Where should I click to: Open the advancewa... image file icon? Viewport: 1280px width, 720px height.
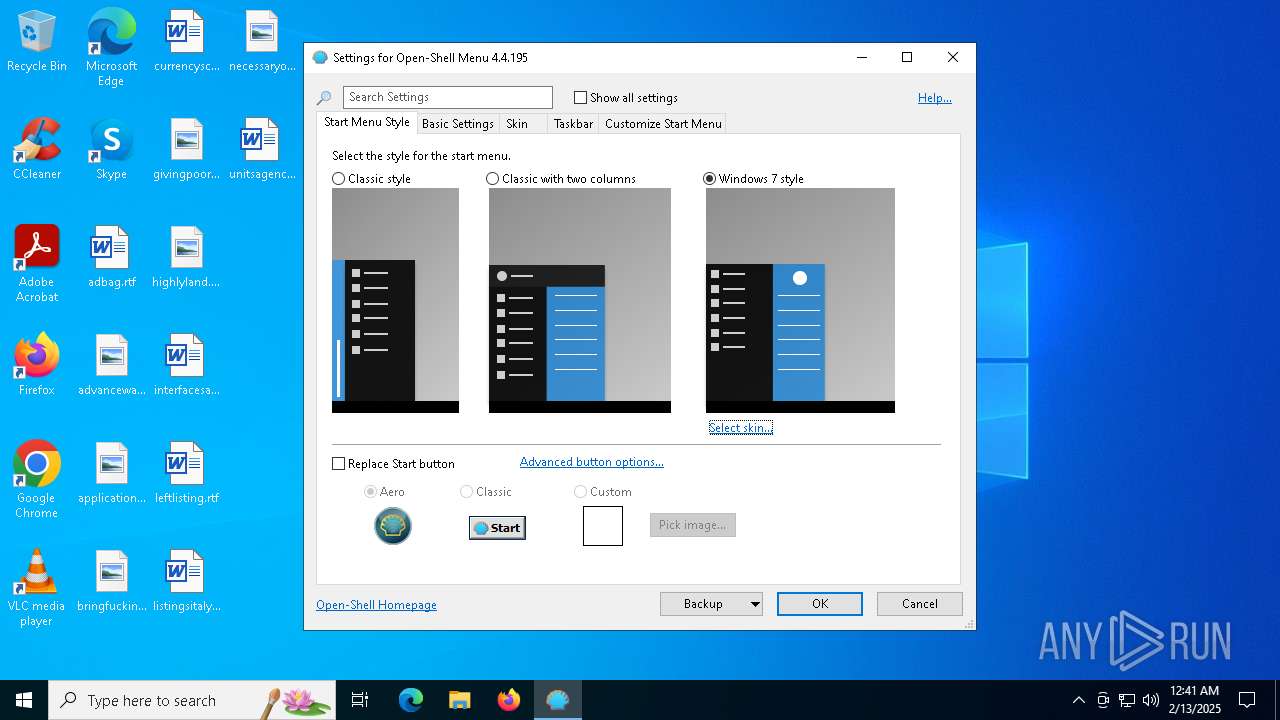(x=111, y=366)
